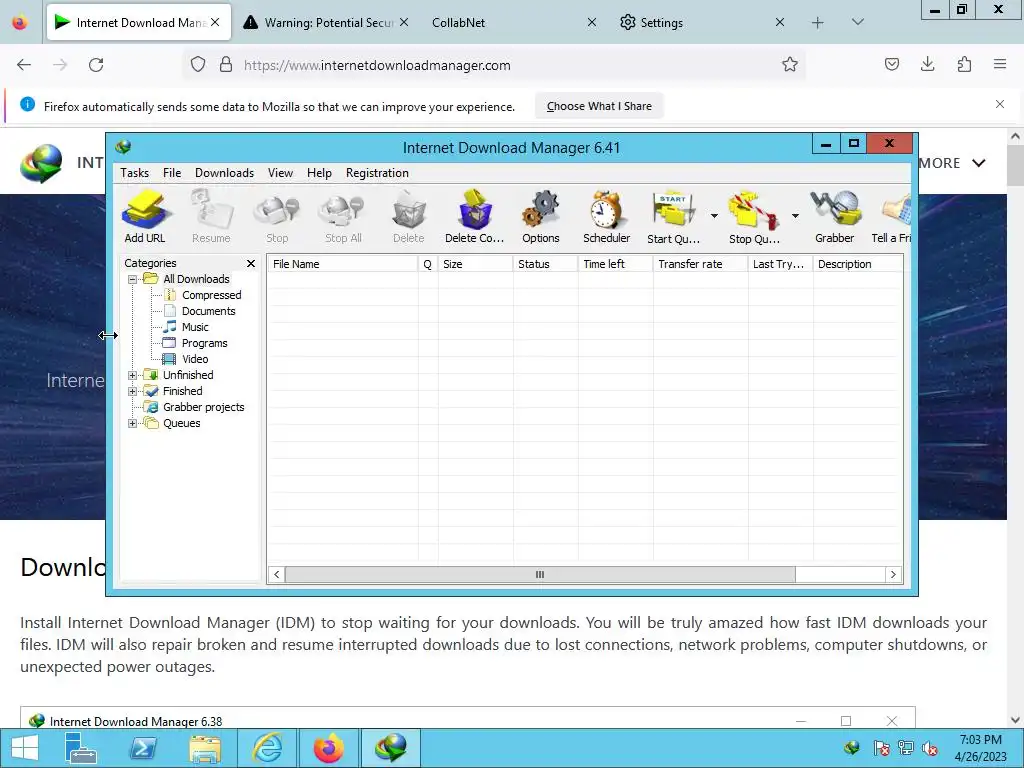The image size is (1024, 768).
Task: Collapse the All Downloads tree node
Action: (x=133, y=279)
